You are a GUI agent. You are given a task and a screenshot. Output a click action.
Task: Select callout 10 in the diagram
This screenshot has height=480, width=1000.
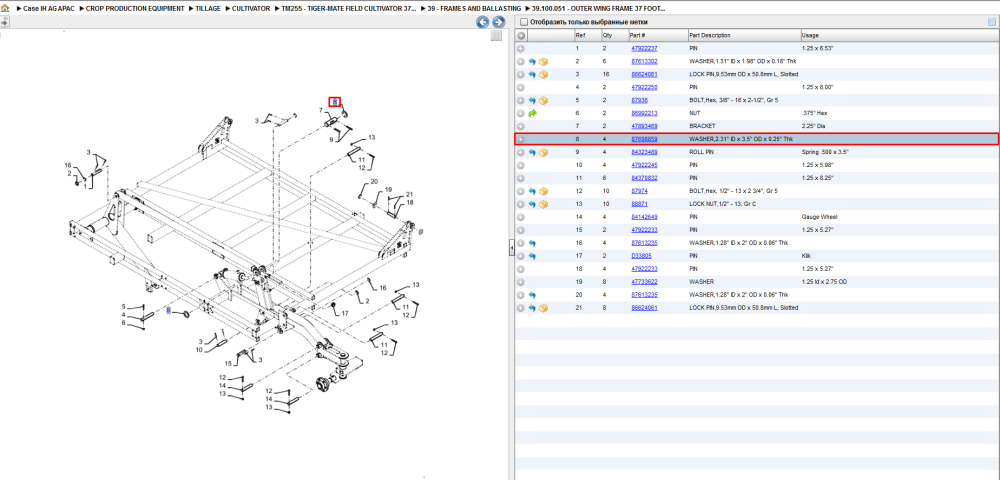[198, 350]
